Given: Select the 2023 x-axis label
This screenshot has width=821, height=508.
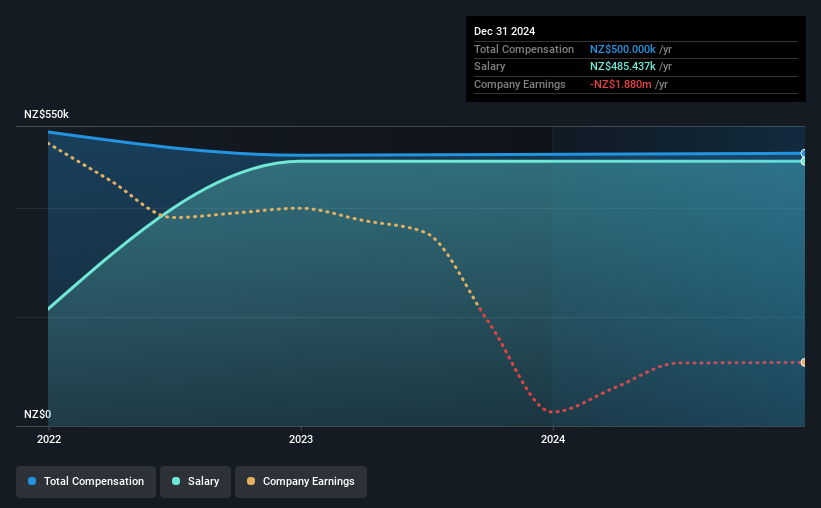Looking at the screenshot, I should [301, 439].
